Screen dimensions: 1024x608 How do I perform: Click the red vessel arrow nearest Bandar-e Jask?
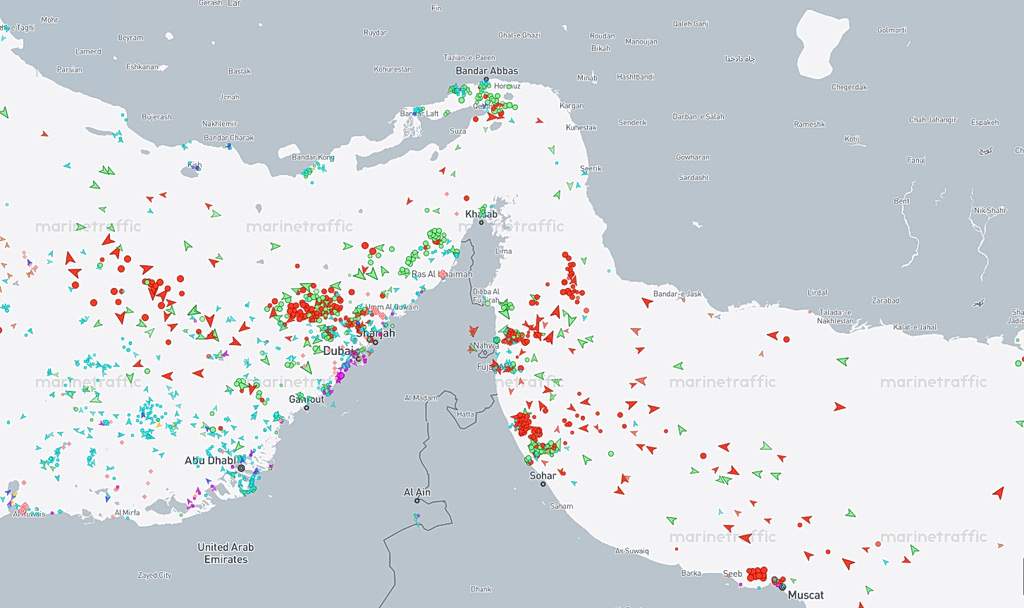tap(647, 302)
